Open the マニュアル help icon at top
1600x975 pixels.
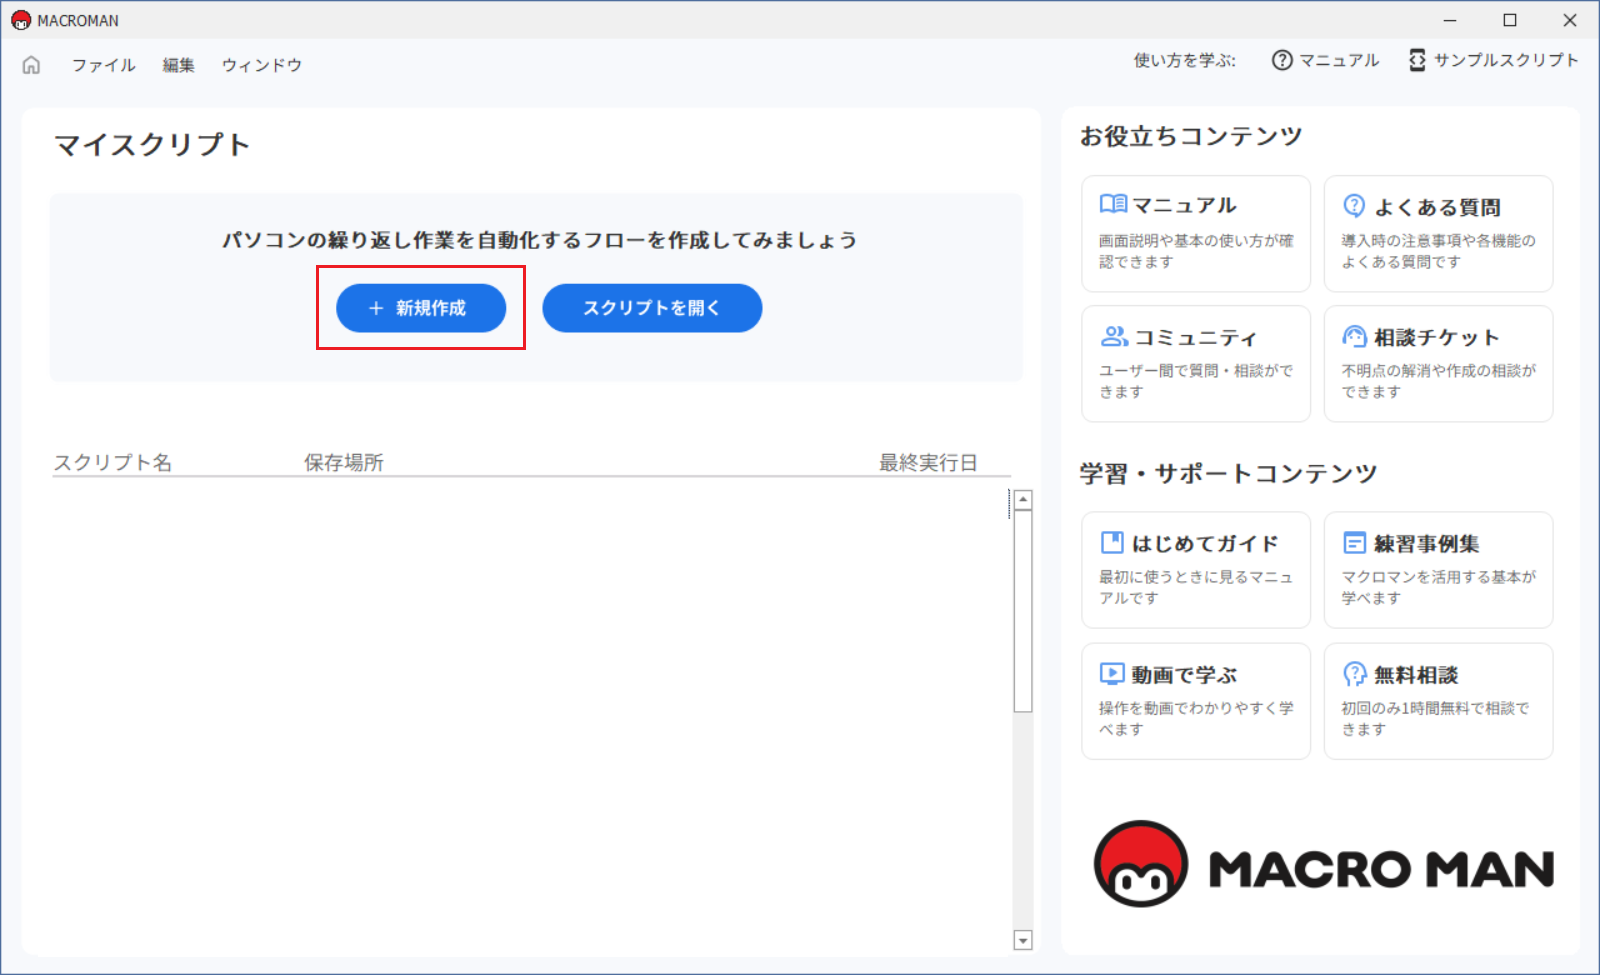tap(1325, 61)
